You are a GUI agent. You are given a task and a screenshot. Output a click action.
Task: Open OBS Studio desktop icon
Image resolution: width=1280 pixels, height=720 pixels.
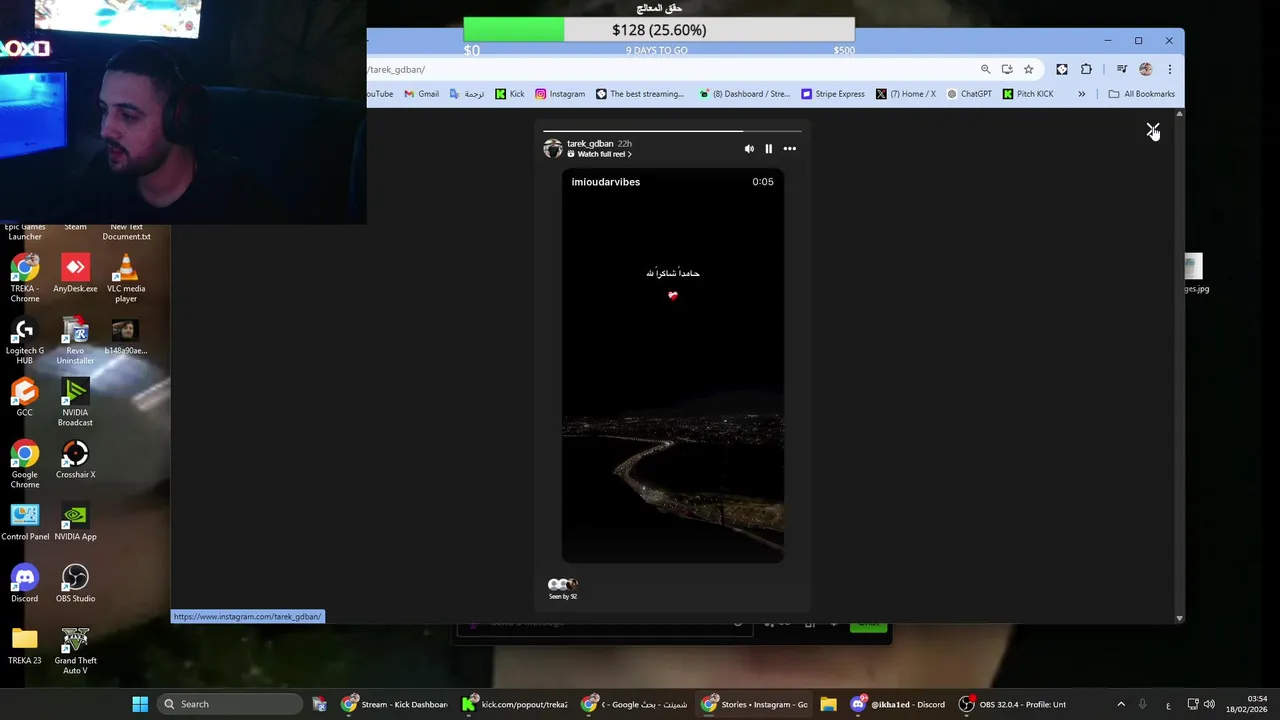pos(75,583)
